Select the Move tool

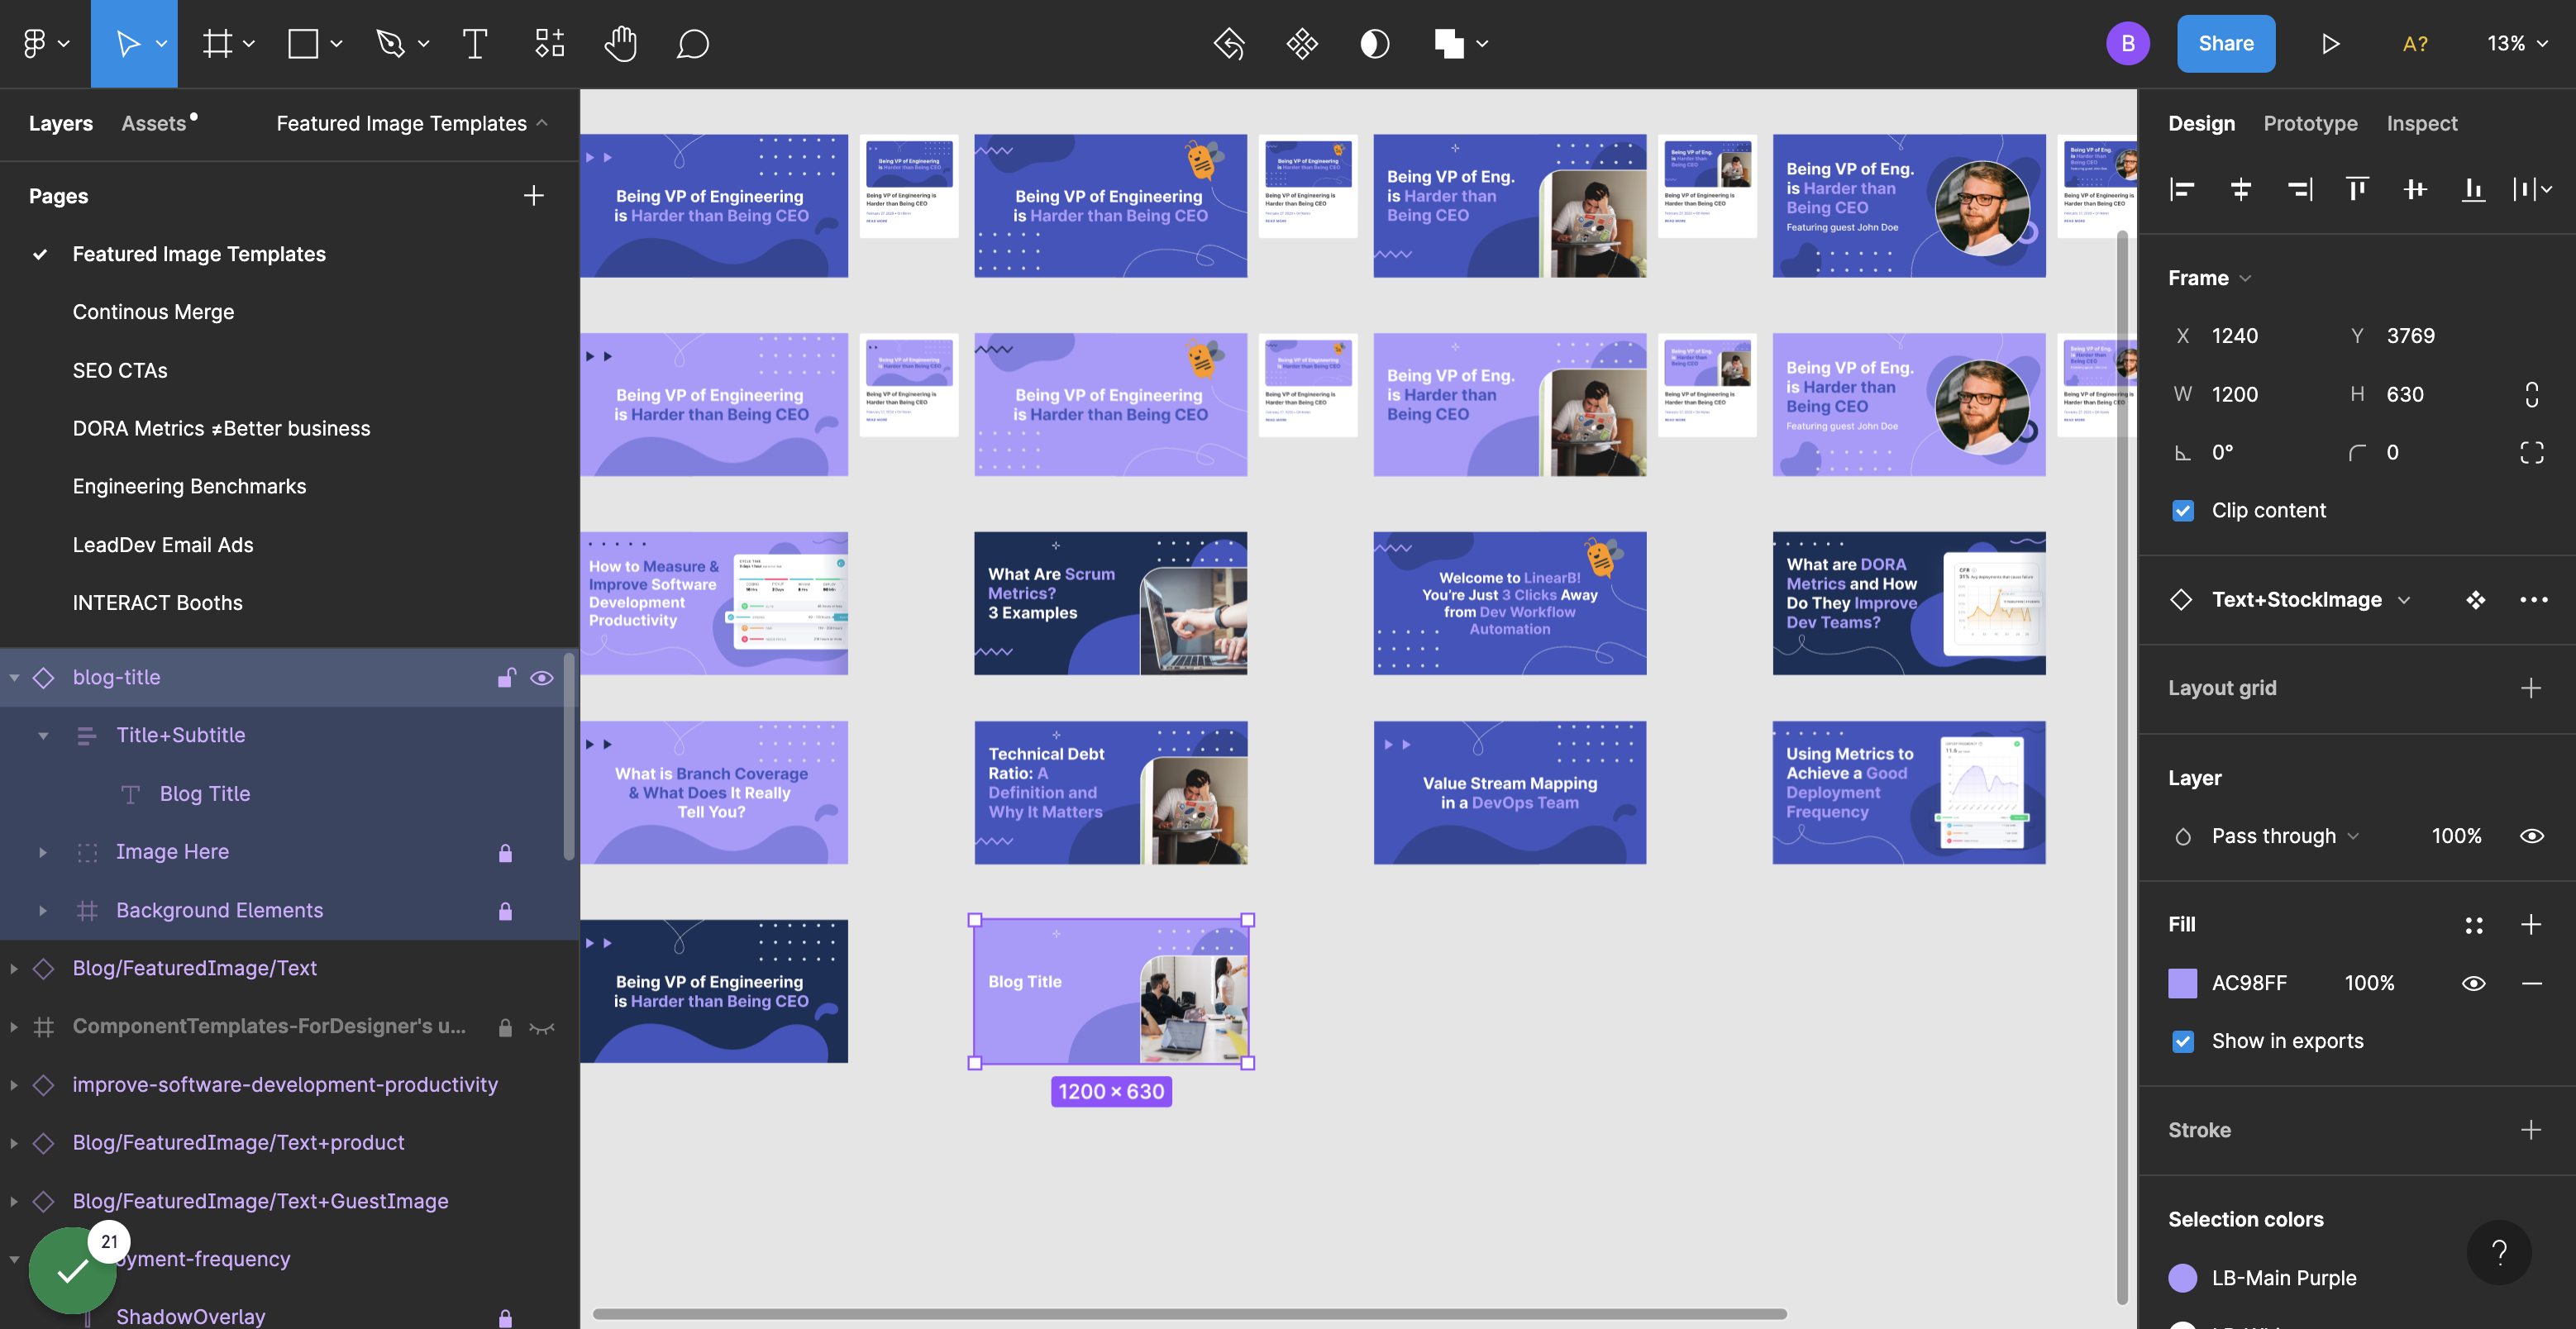click(x=127, y=43)
